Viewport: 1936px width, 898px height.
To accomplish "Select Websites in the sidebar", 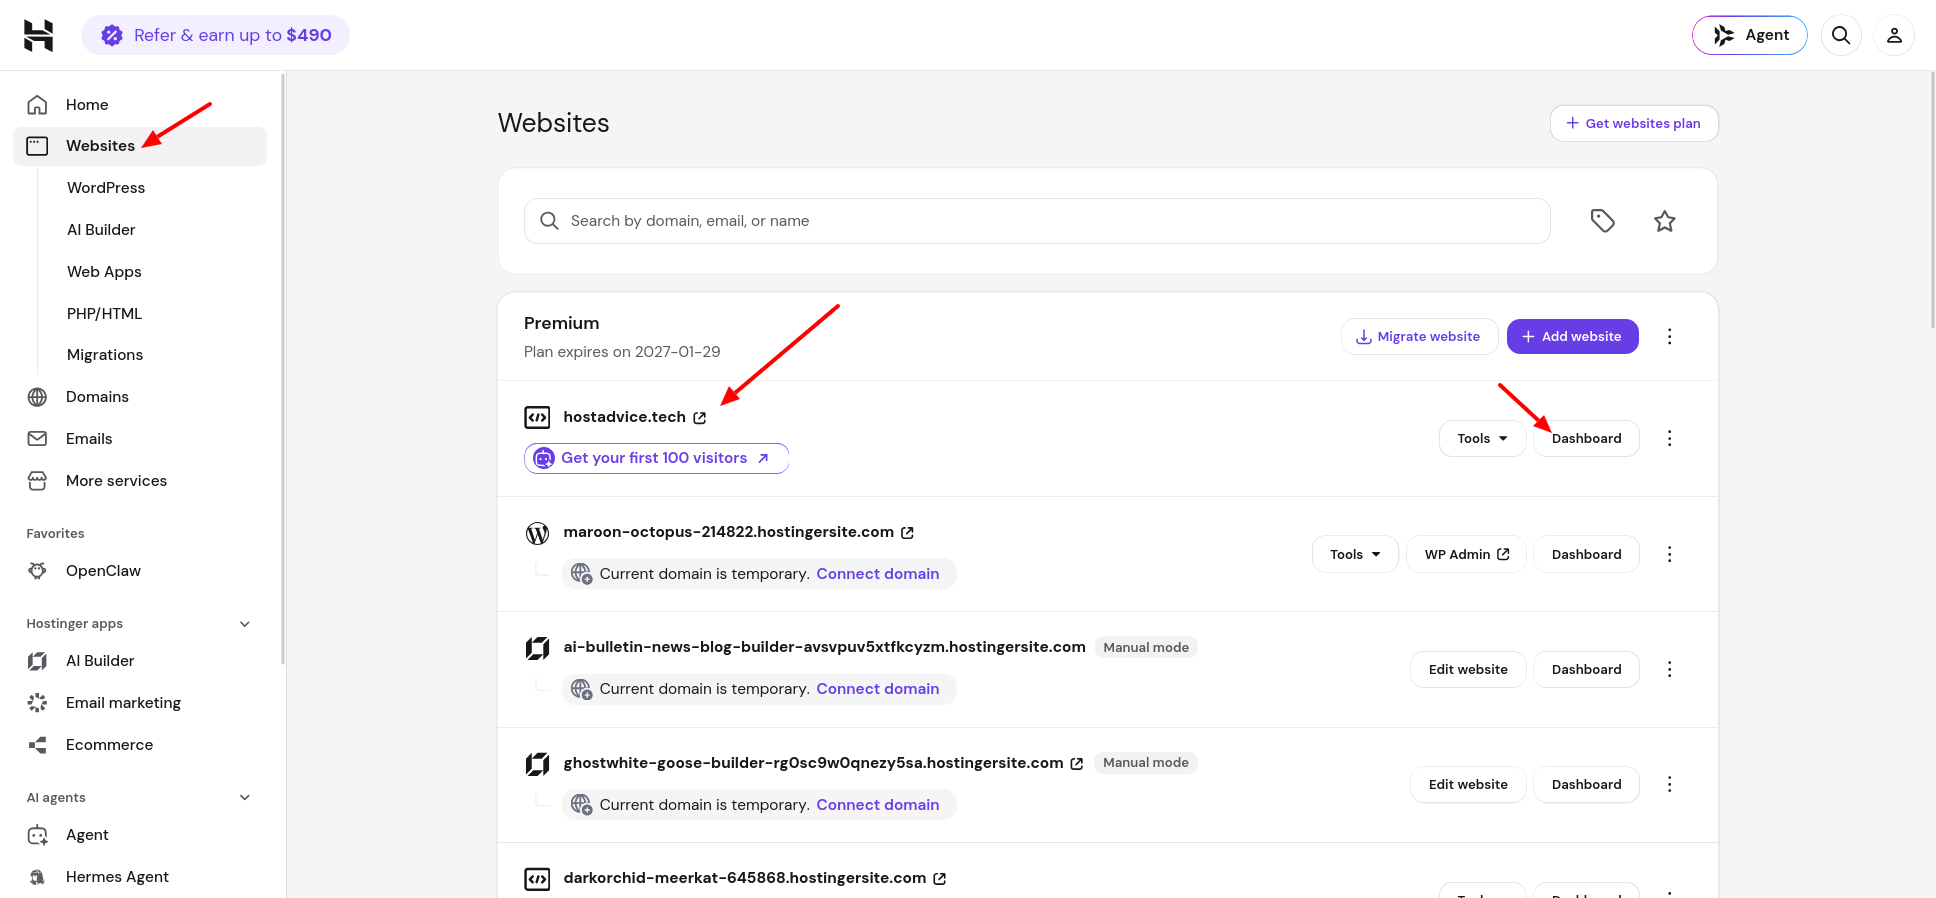I will pos(140,146).
